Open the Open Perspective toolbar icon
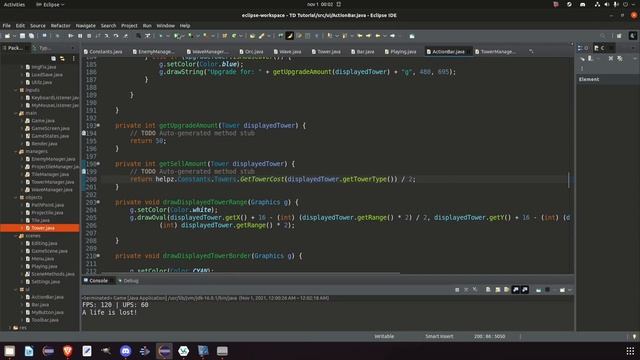640x360 pixels. tap(619, 36)
